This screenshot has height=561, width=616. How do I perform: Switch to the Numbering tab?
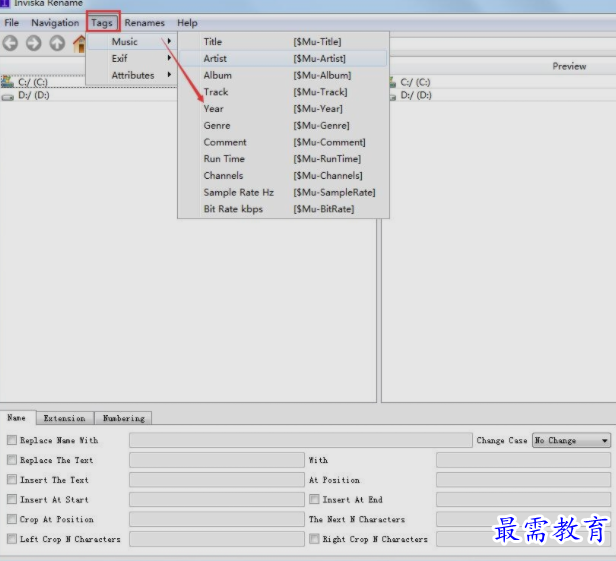[x=124, y=418]
